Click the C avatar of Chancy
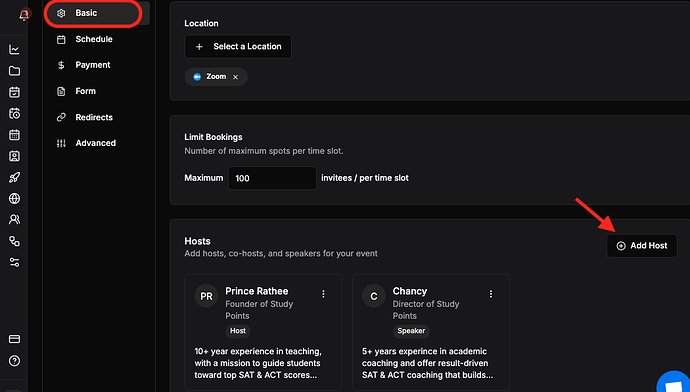 374,296
